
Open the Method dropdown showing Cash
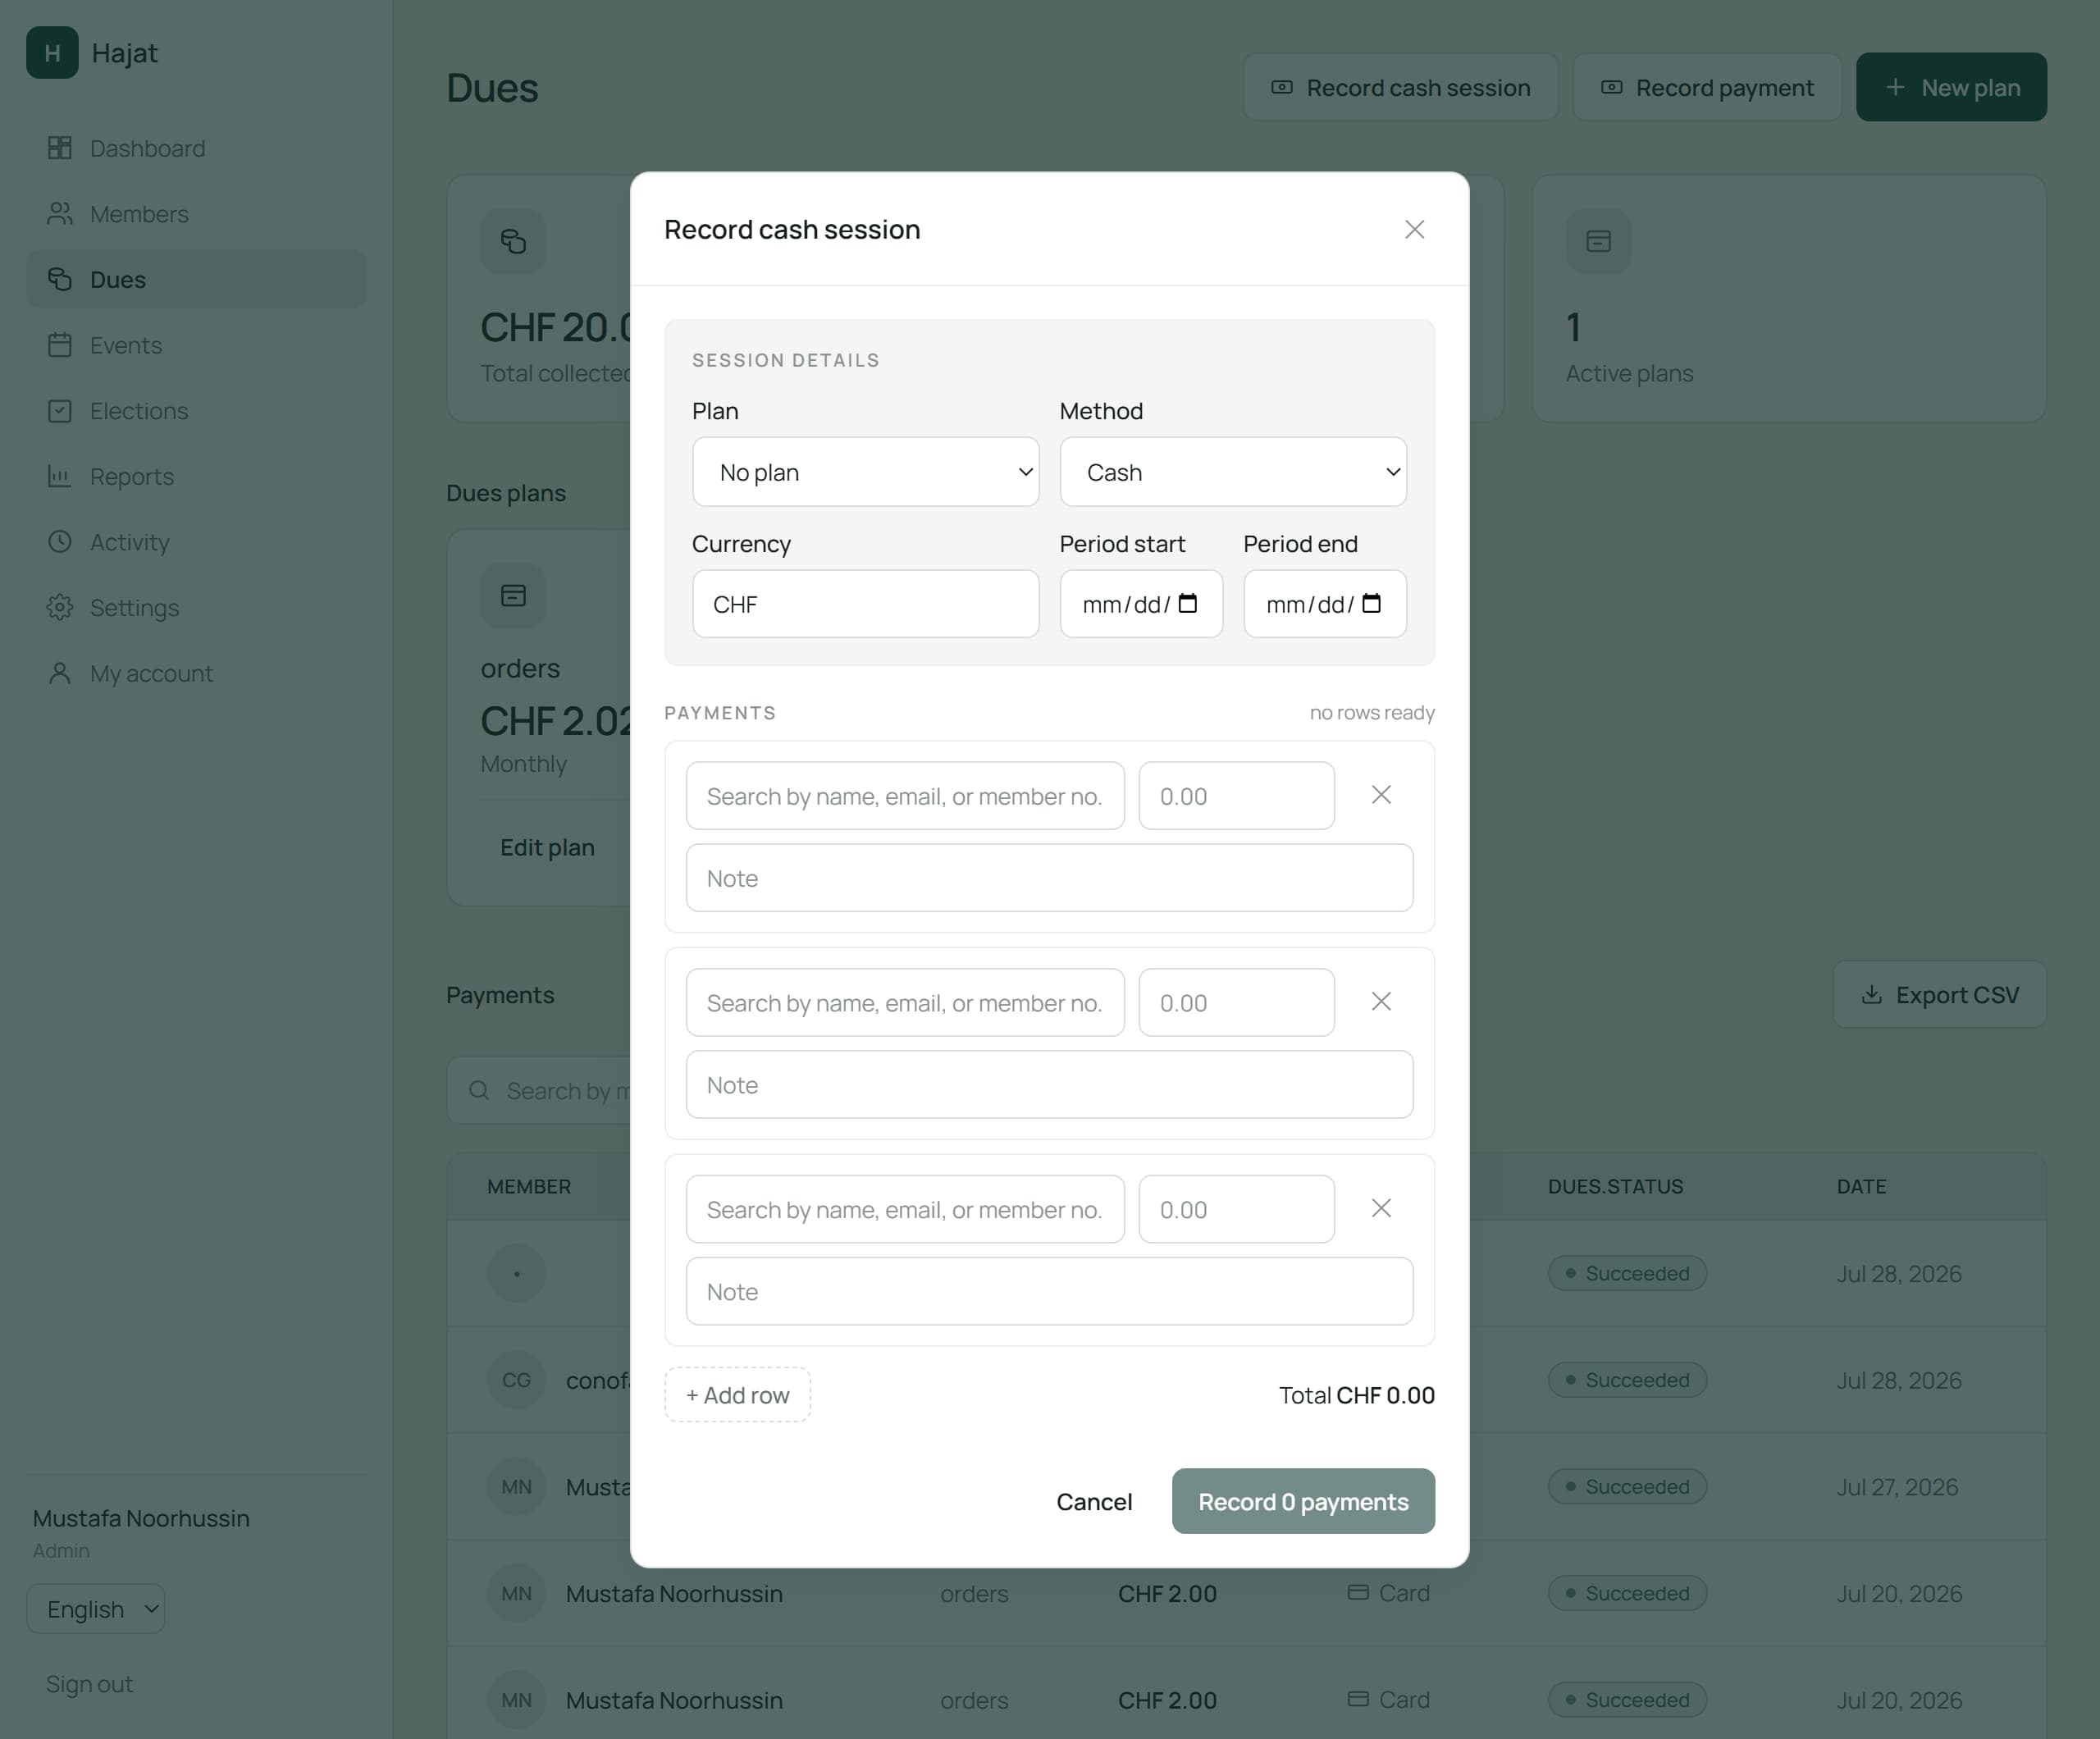[x=1232, y=472]
